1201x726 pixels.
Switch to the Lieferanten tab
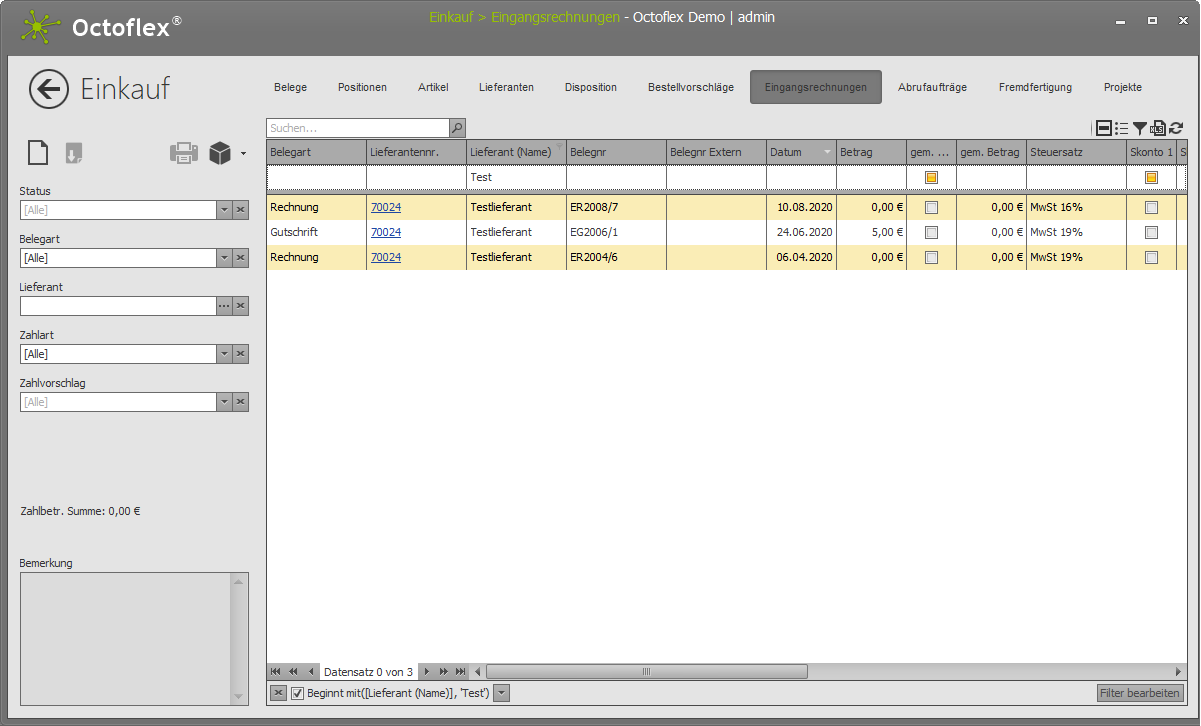(x=506, y=87)
